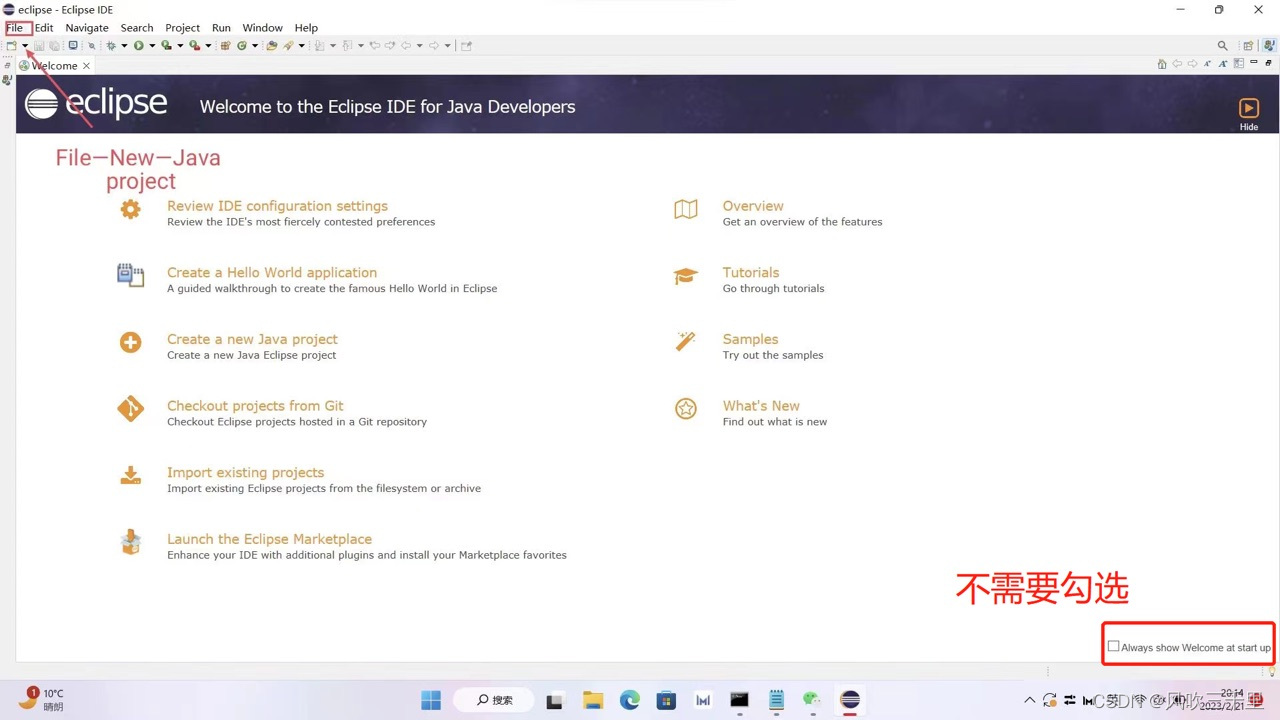
Task: Open the Search menu
Action: [137, 28]
